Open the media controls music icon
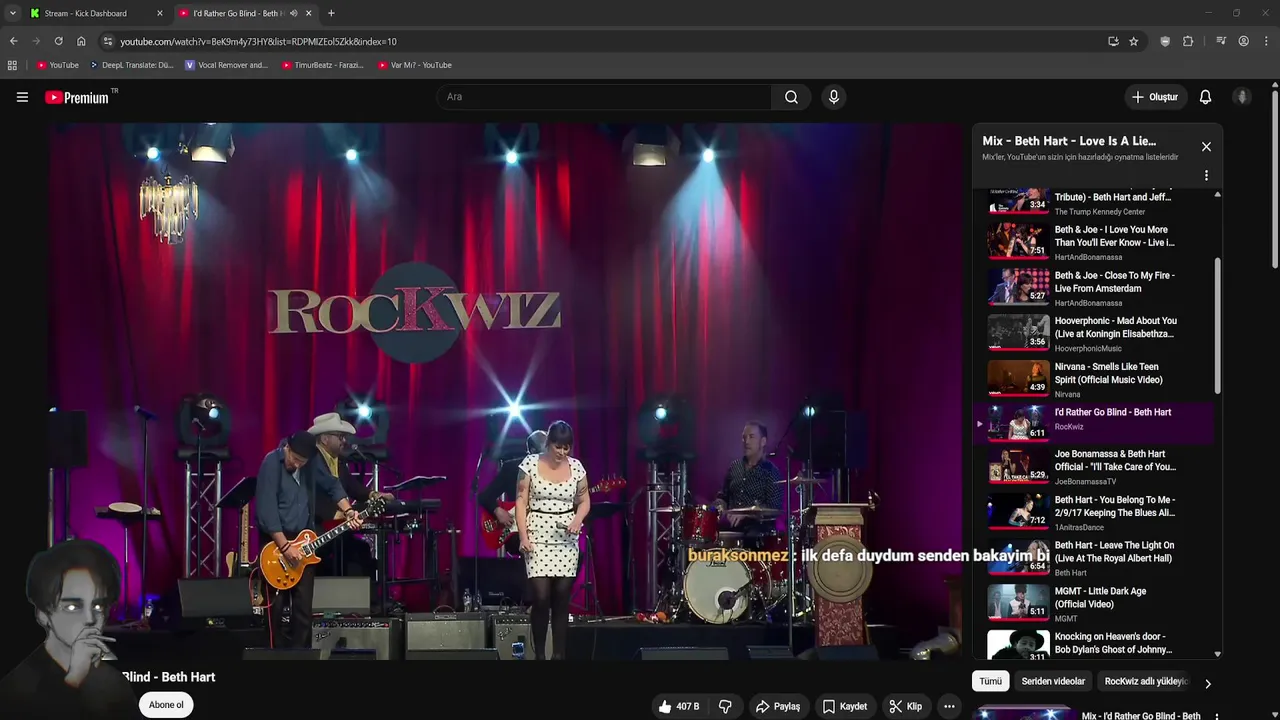Image resolution: width=1280 pixels, height=720 pixels. point(1221,41)
